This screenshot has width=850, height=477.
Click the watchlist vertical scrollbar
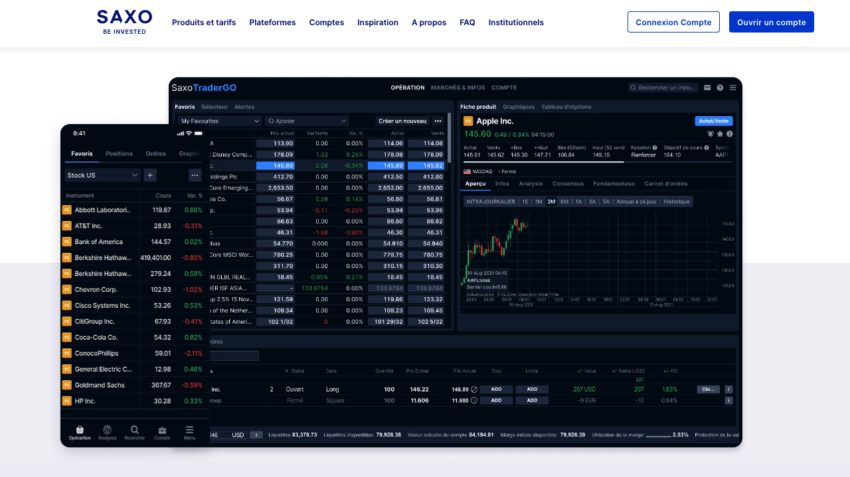[x=449, y=138]
